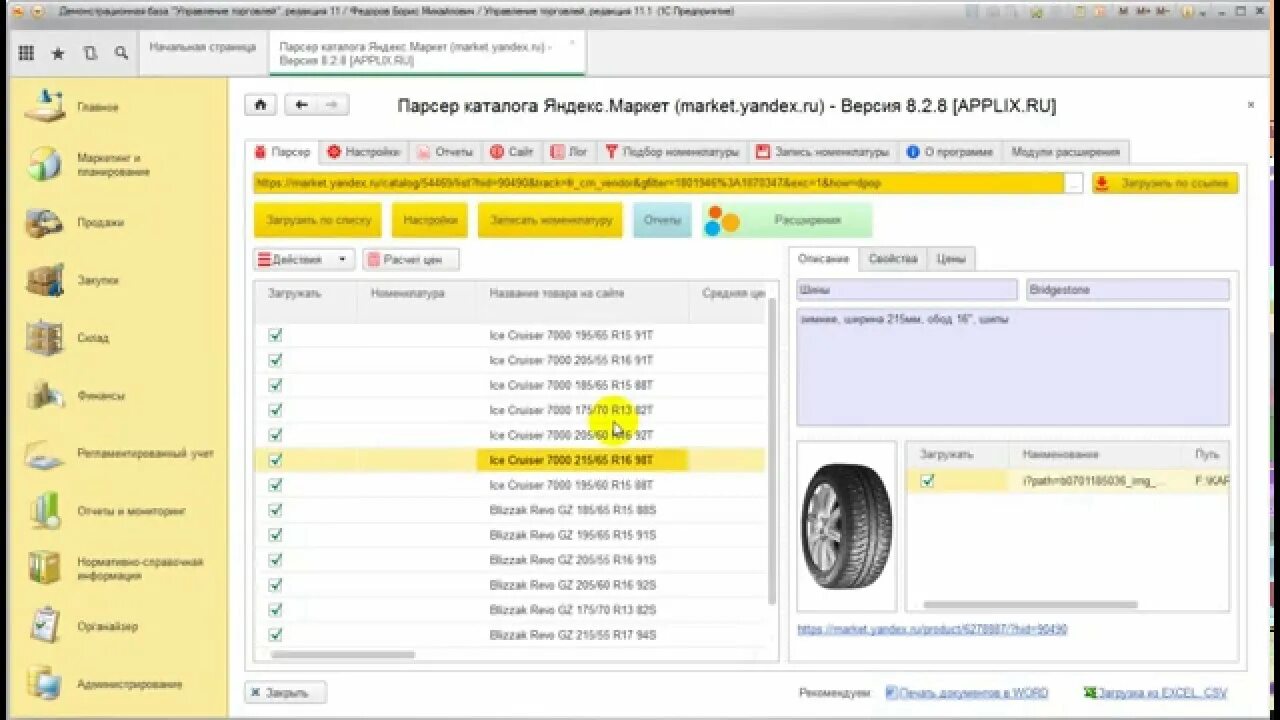Switch to the Парсер tab
The width and height of the screenshot is (1280, 720).
[282, 152]
